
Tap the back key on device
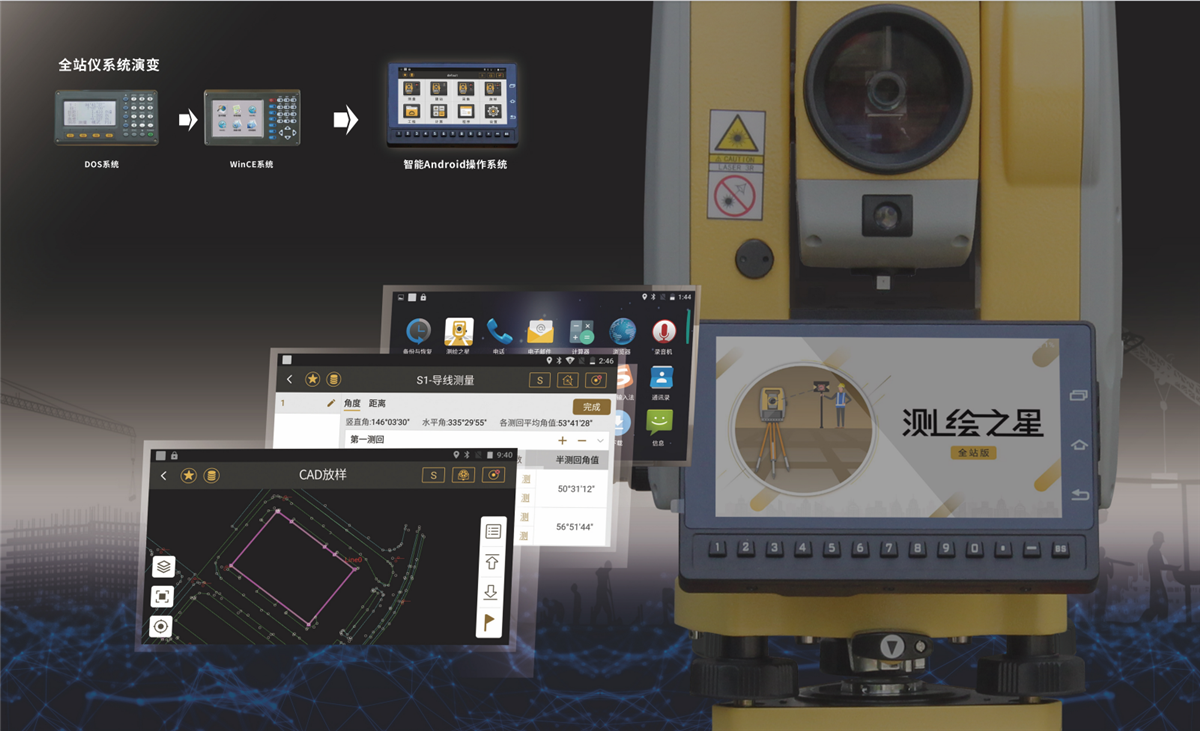click(1080, 495)
